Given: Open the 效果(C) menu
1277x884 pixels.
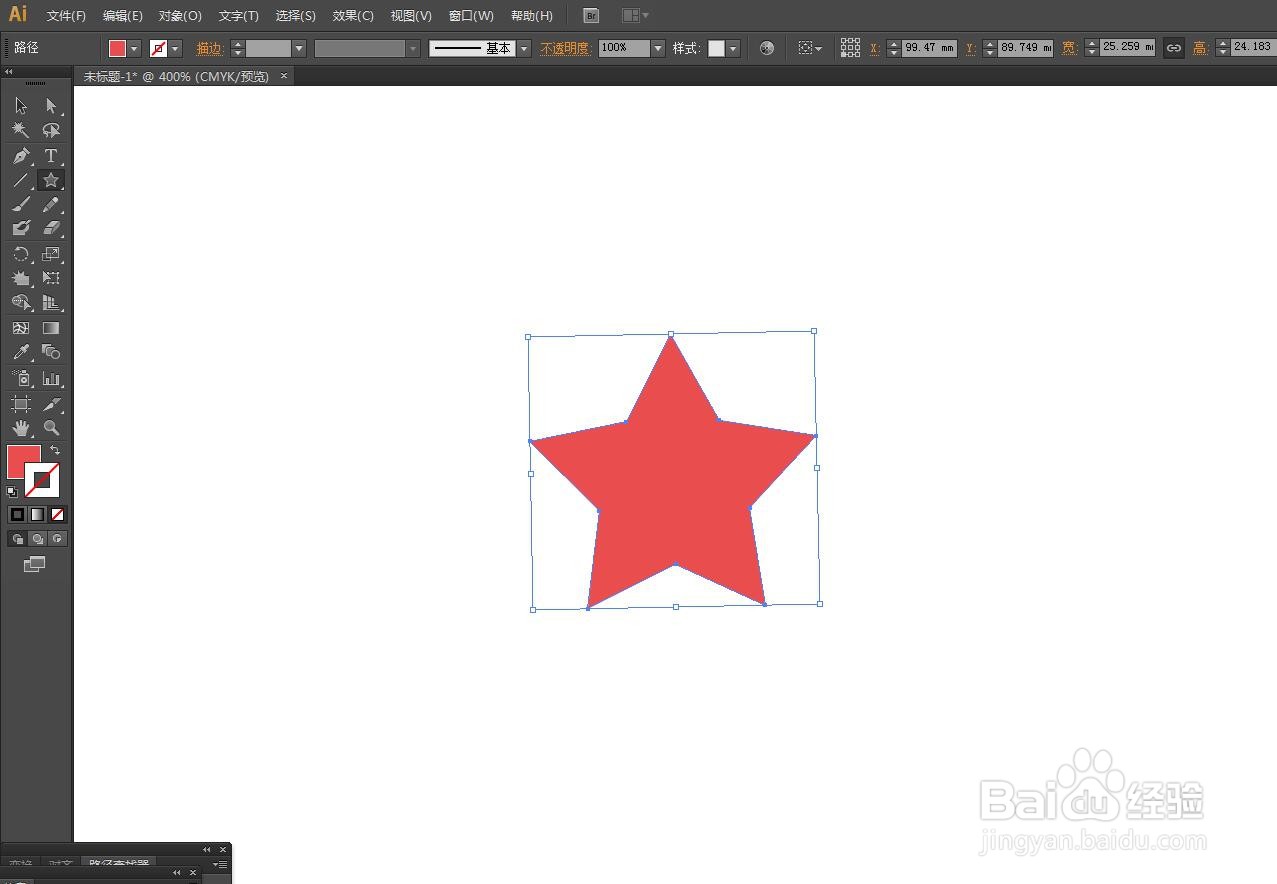Looking at the screenshot, I should point(353,16).
